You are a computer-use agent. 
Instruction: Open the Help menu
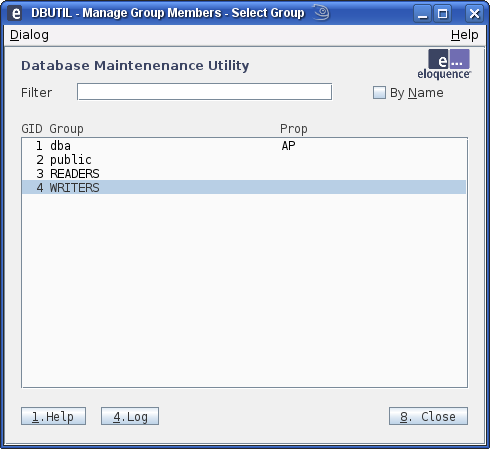pos(464,35)
